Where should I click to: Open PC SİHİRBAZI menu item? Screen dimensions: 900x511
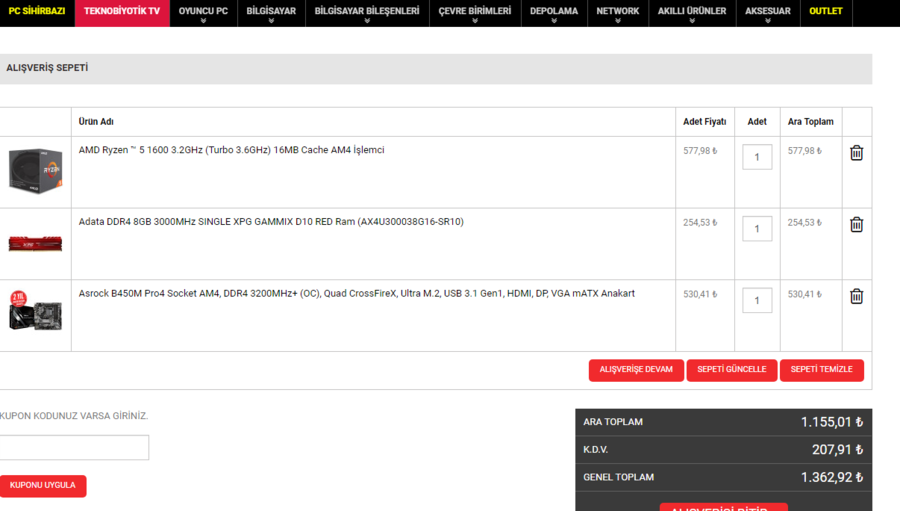(x=37, y=11)
